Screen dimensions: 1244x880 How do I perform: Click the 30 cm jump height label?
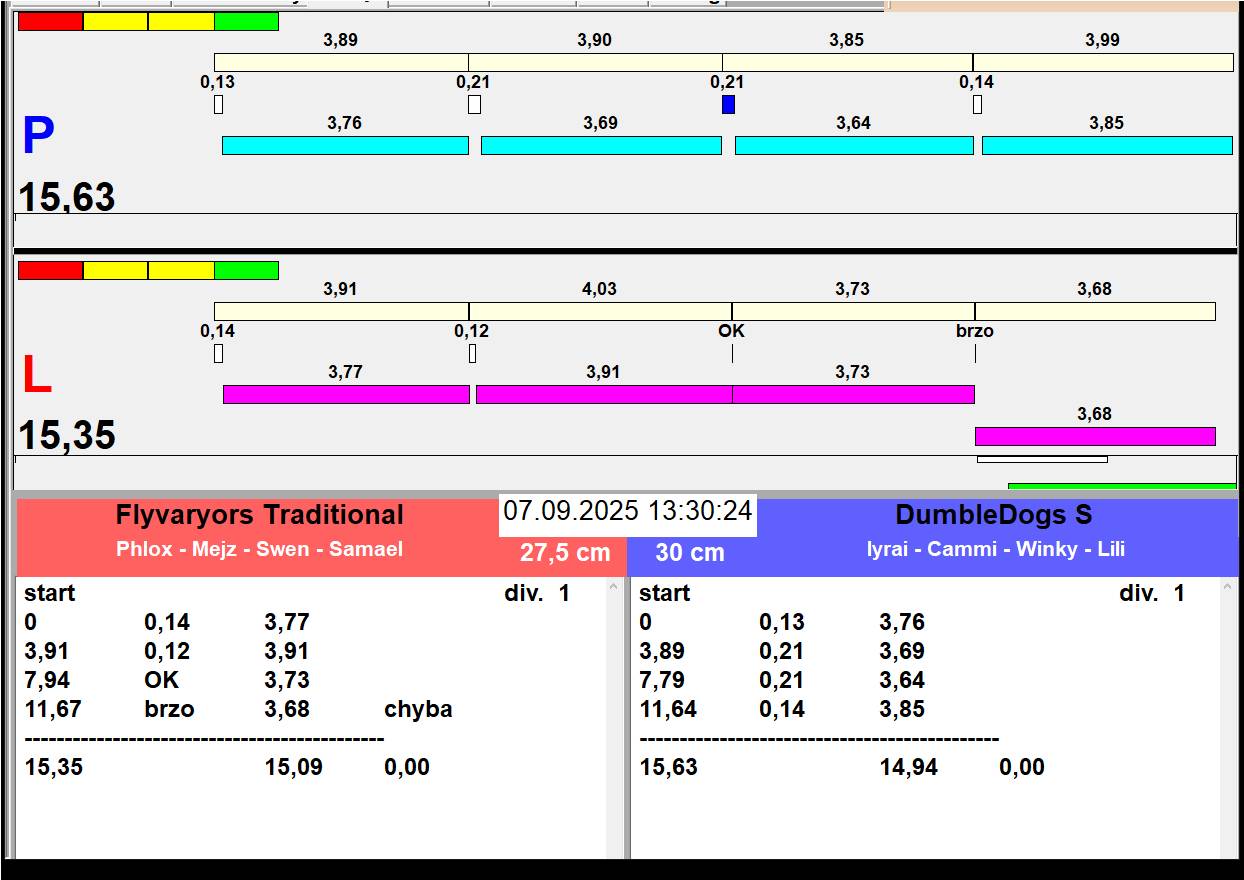pyautogui.click(x=690, y=552)
